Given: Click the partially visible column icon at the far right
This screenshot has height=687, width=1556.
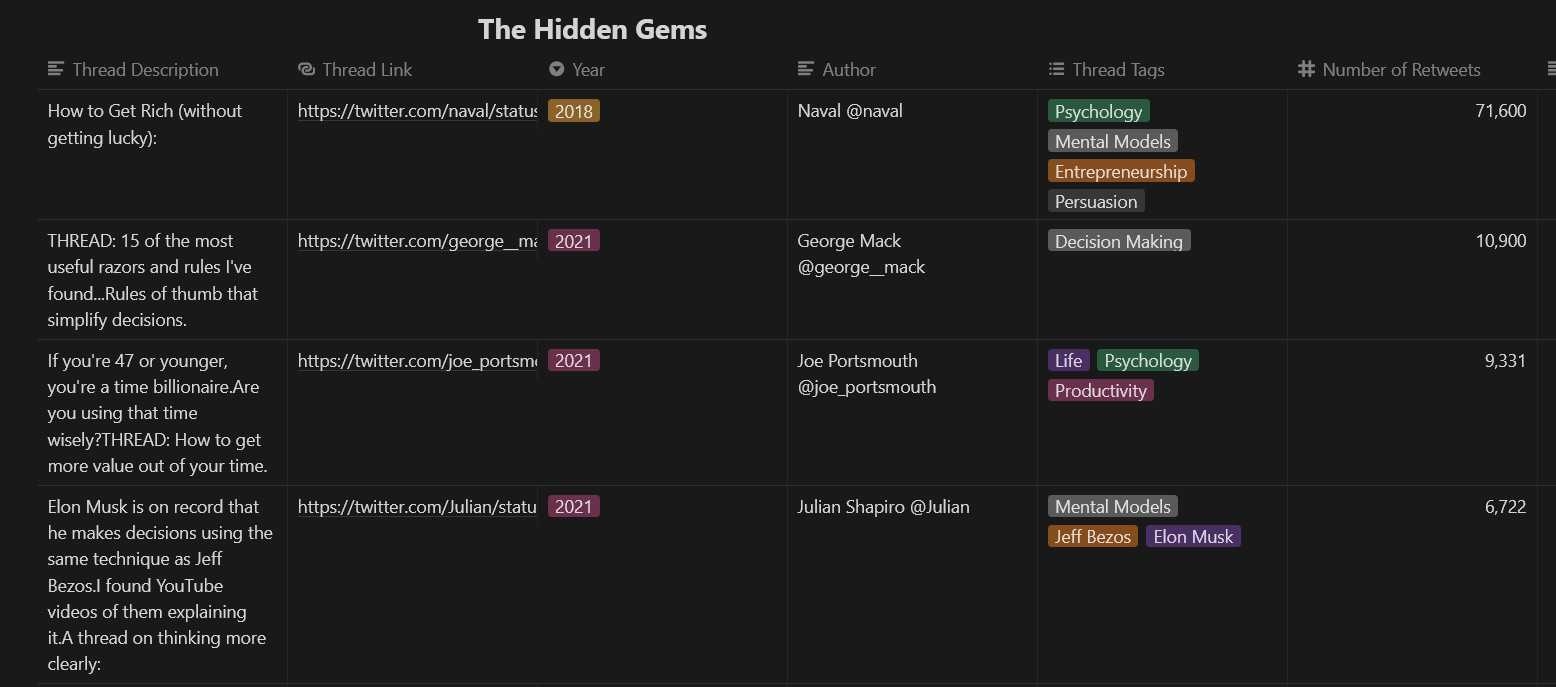Looking at the screenshot, I should (x=1551, y=69).
